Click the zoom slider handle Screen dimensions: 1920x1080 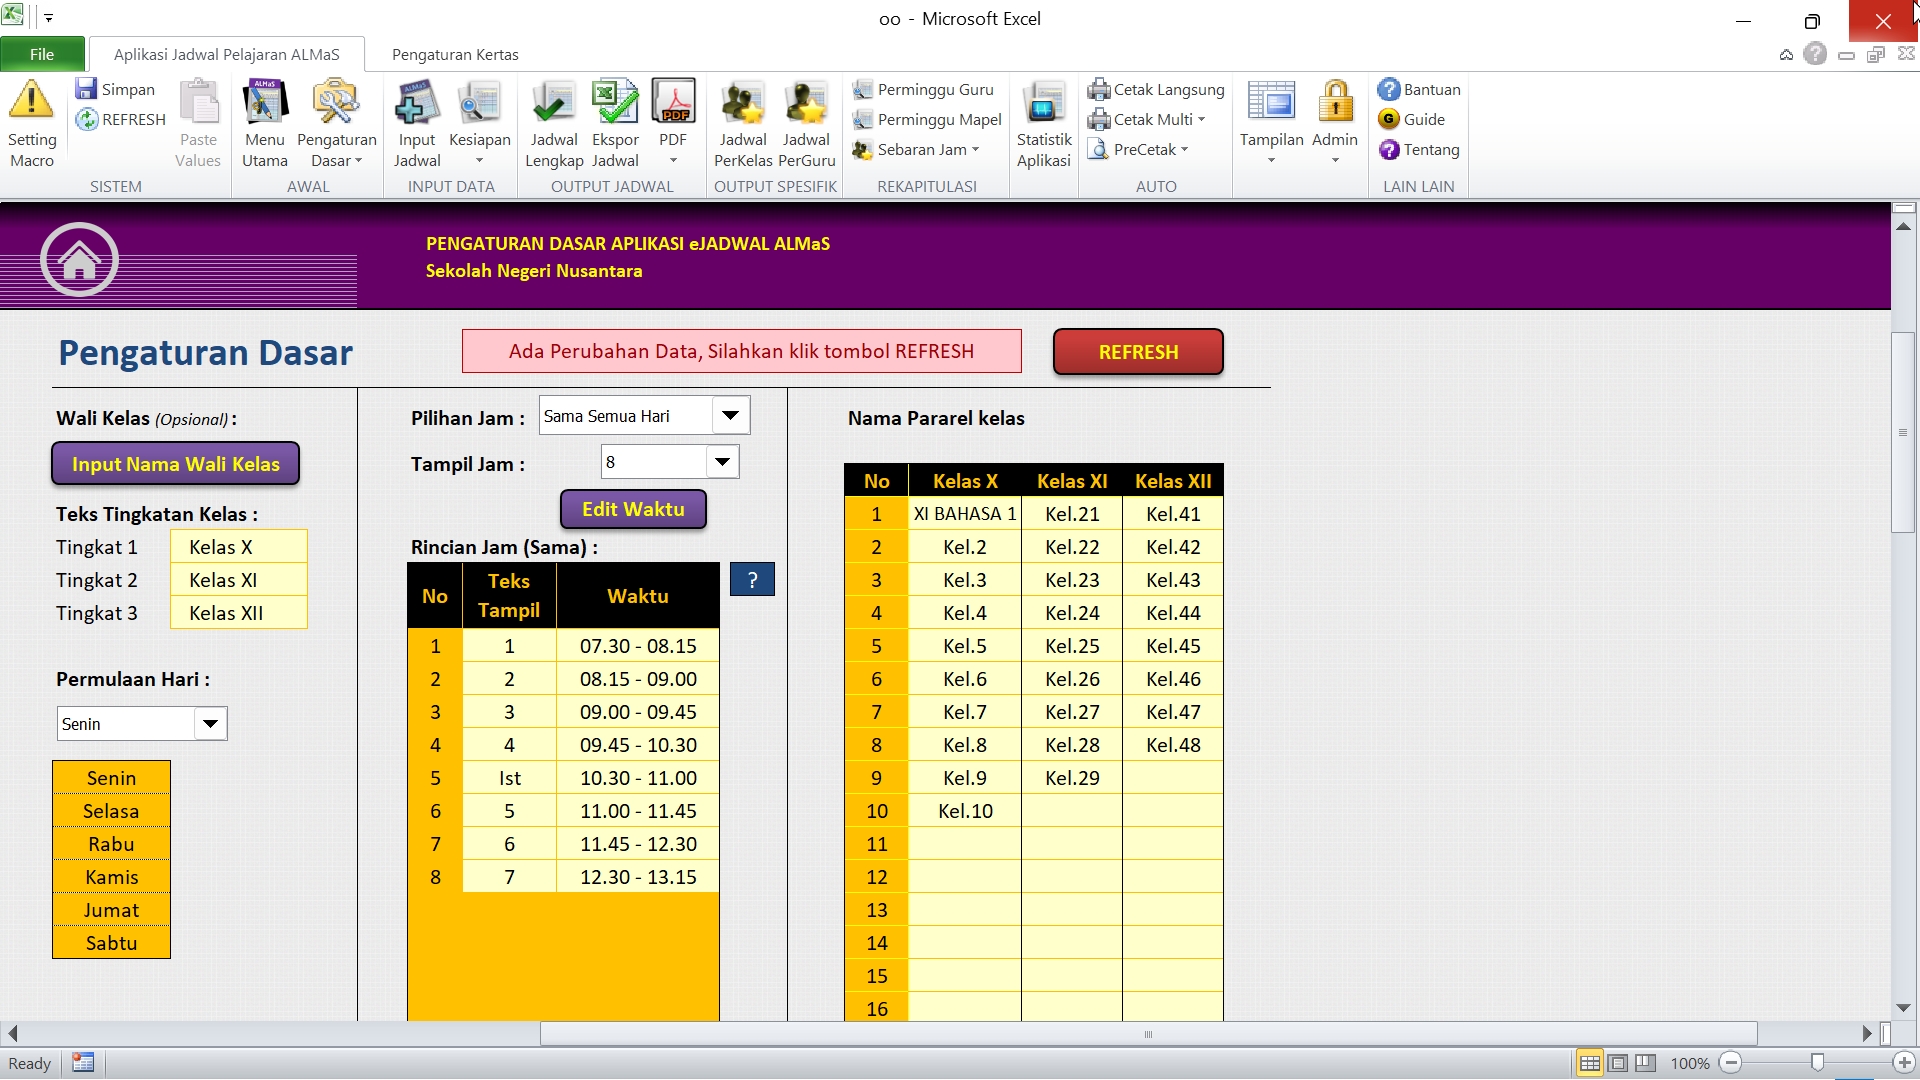tap(1817, 1063)
